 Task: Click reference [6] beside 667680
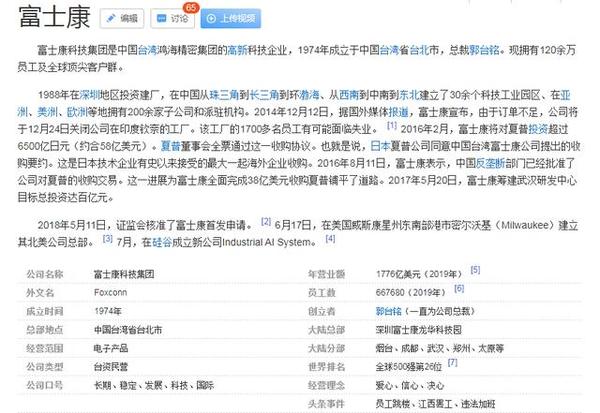click(x=459, y=288)
